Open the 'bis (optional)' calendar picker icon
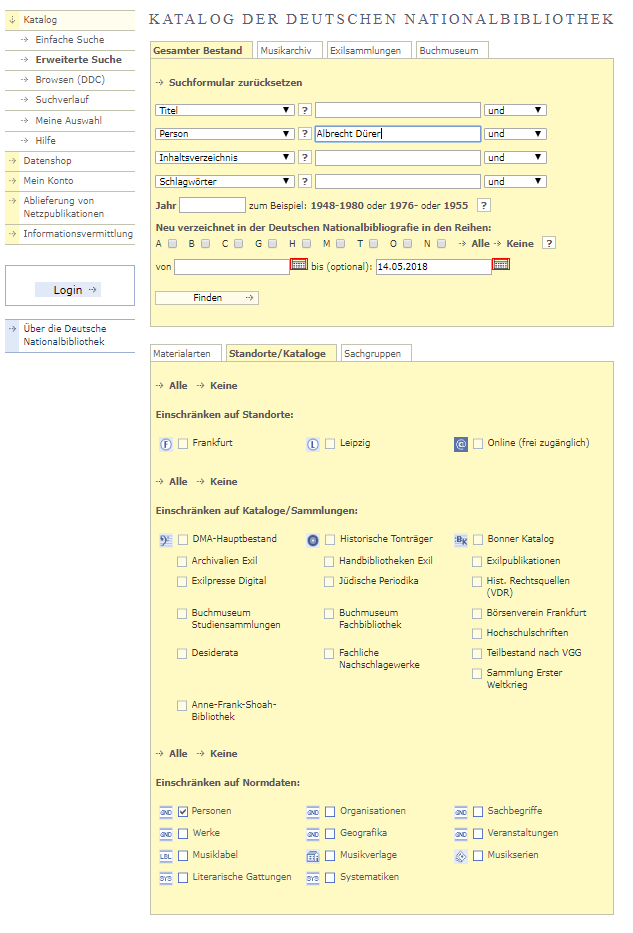Viewport: 633px width, 933px height. [501, 264]
